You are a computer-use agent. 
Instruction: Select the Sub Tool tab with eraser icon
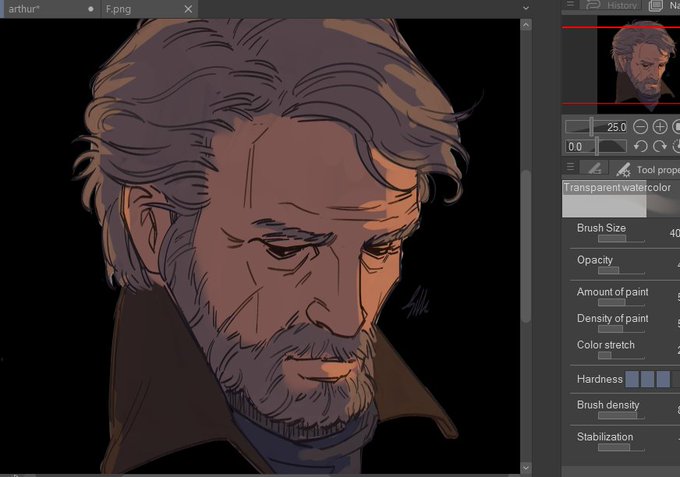[595, 169]
